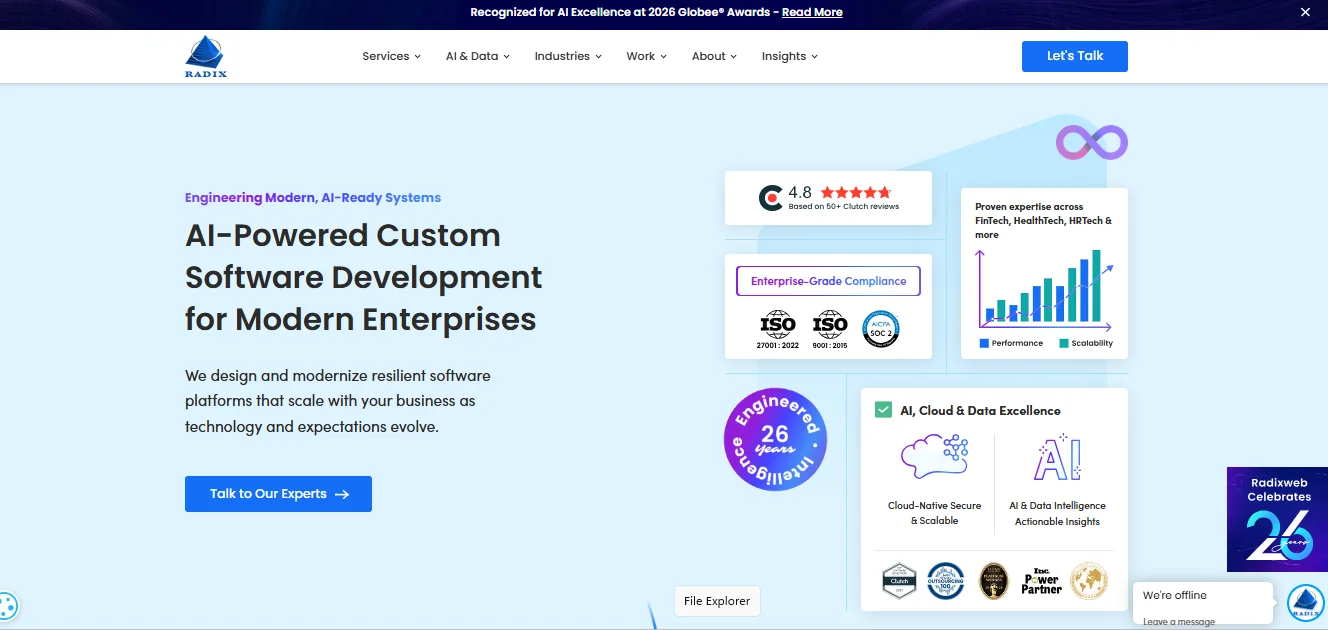Open the Services menu
The image size is (1328, 630).
[391, 56]
